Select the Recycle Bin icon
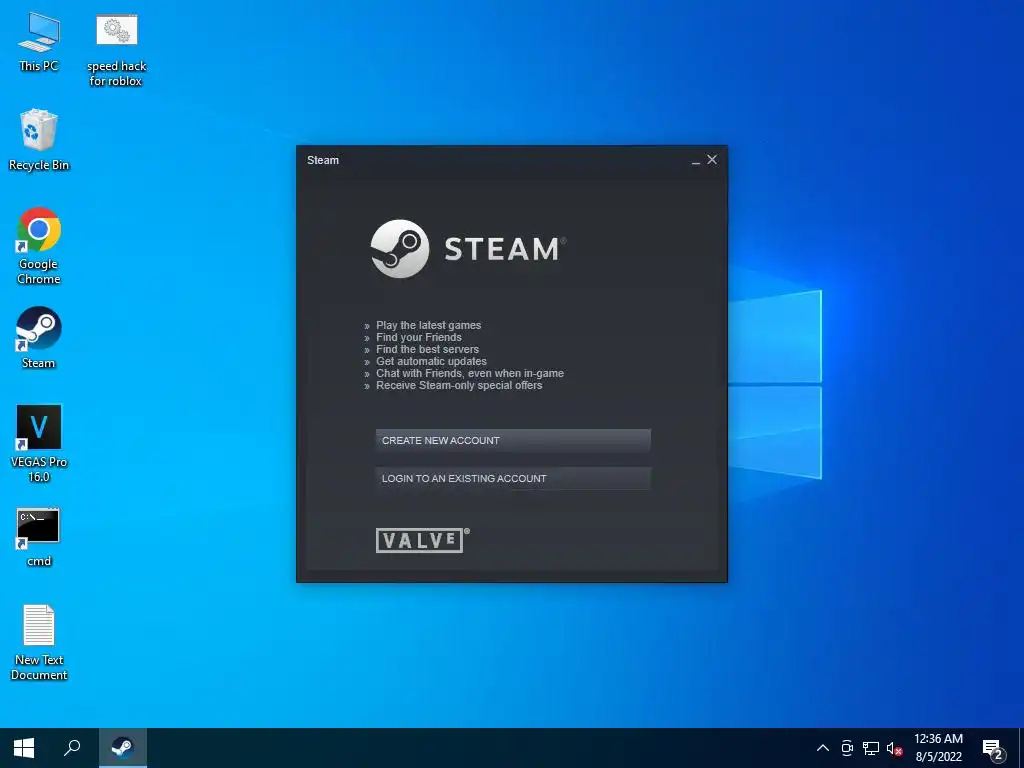This screenshot has width=1024, height=768. coord(39,140)
